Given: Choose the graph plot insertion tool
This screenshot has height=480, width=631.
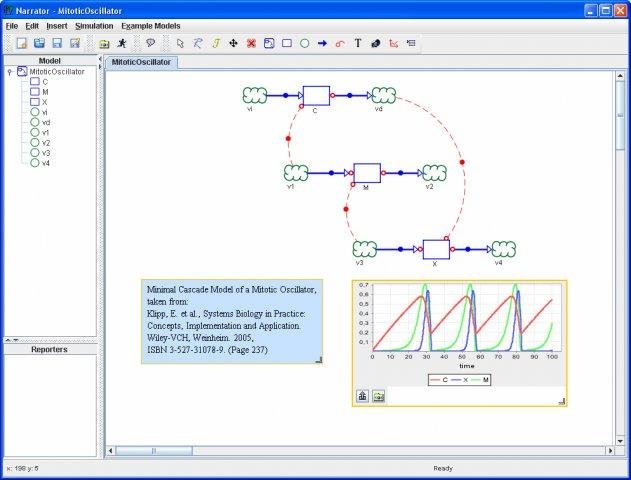Looking at the screenshot, I should (394, 43).
